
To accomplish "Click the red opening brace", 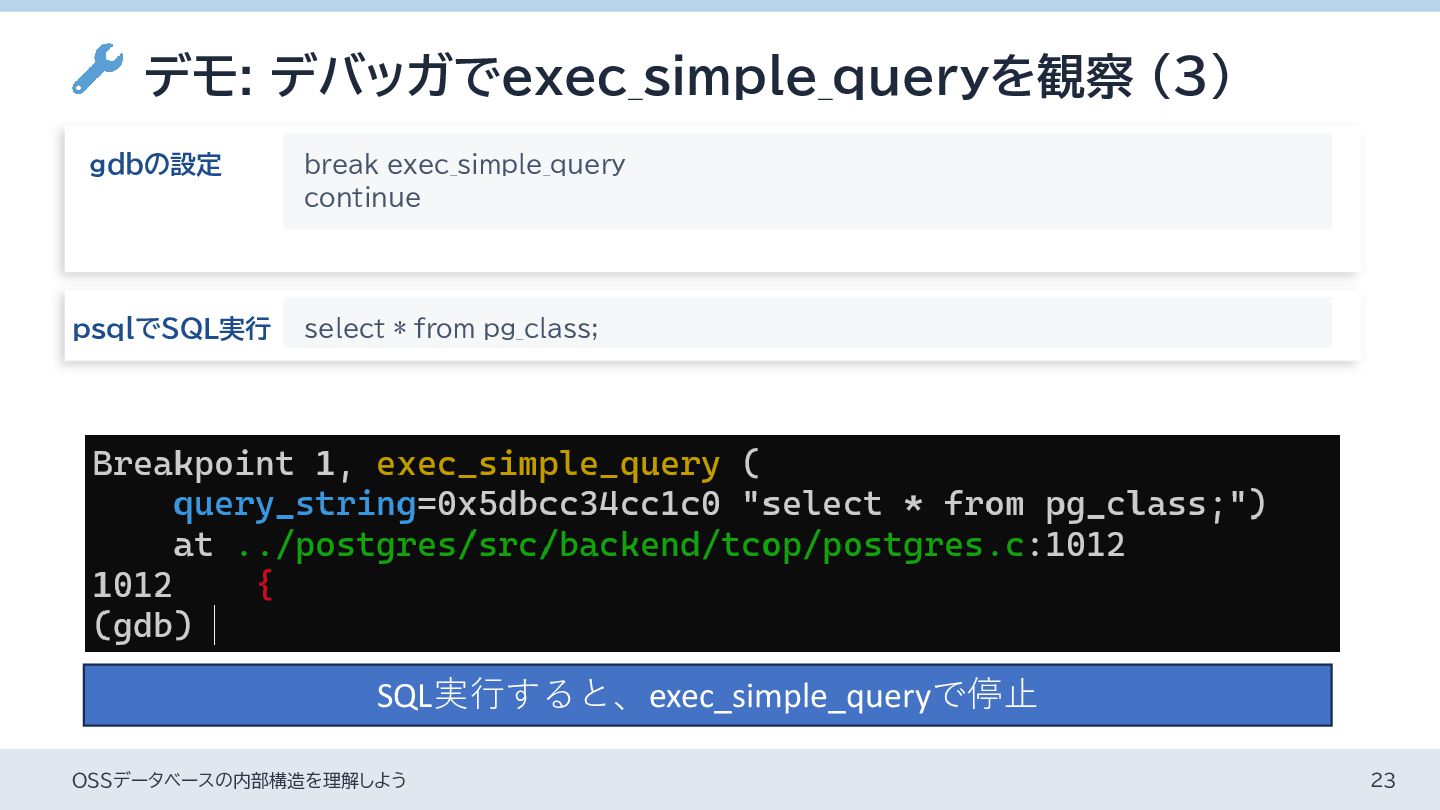I will (264, 585).
